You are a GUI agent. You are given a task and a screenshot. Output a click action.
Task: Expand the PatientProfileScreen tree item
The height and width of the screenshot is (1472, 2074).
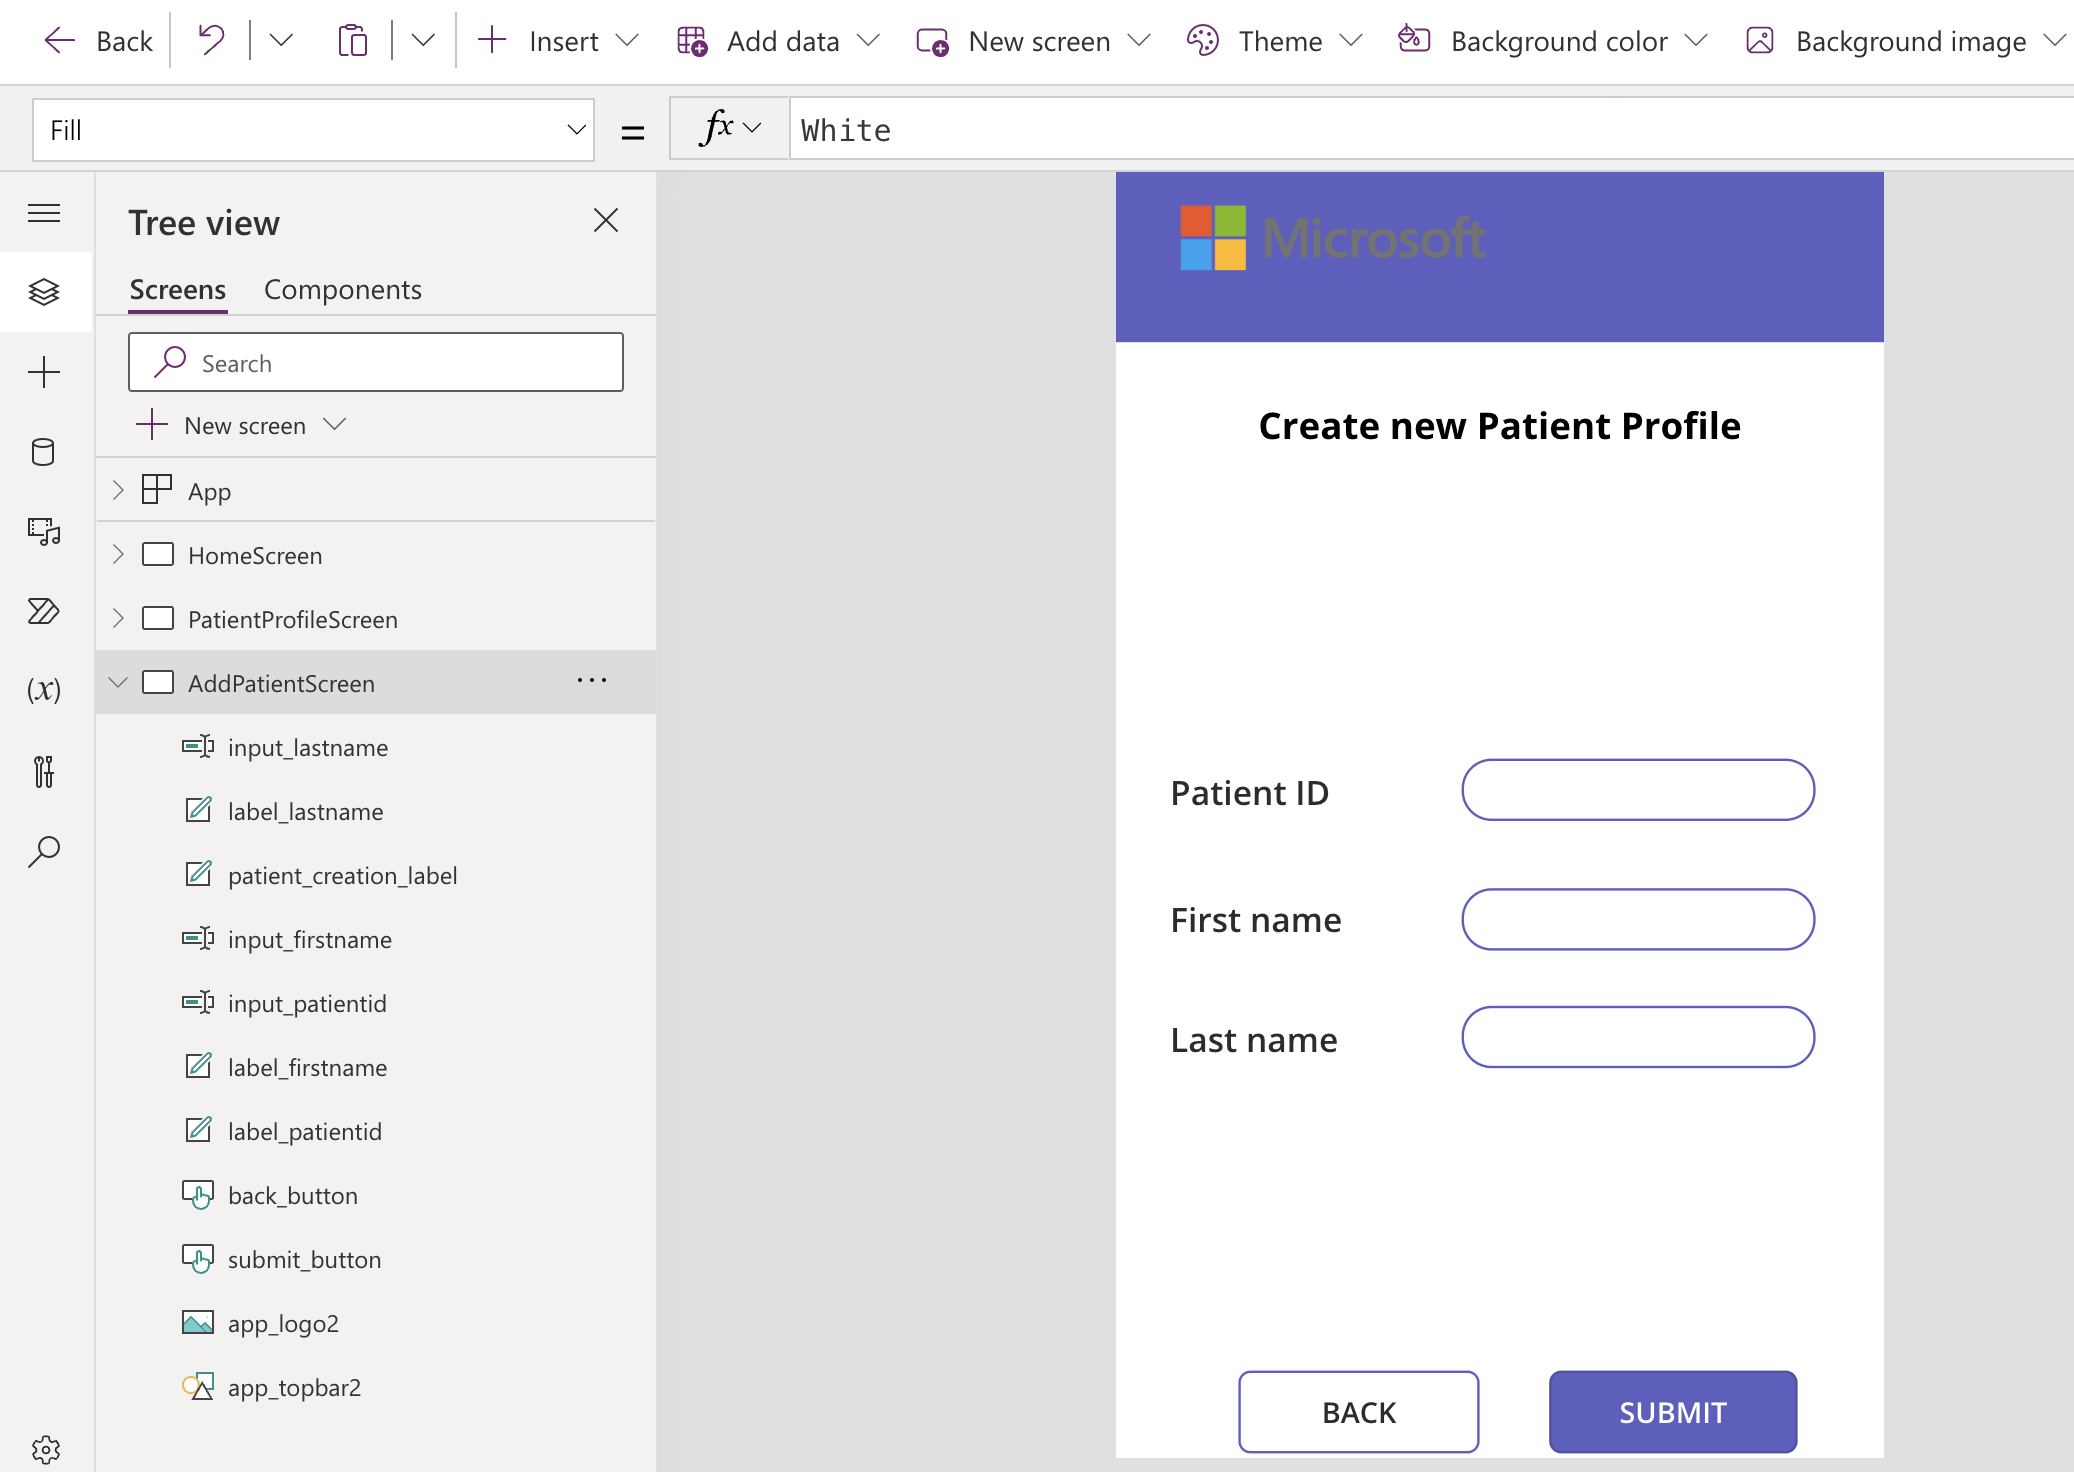click(x=118, y=618)
